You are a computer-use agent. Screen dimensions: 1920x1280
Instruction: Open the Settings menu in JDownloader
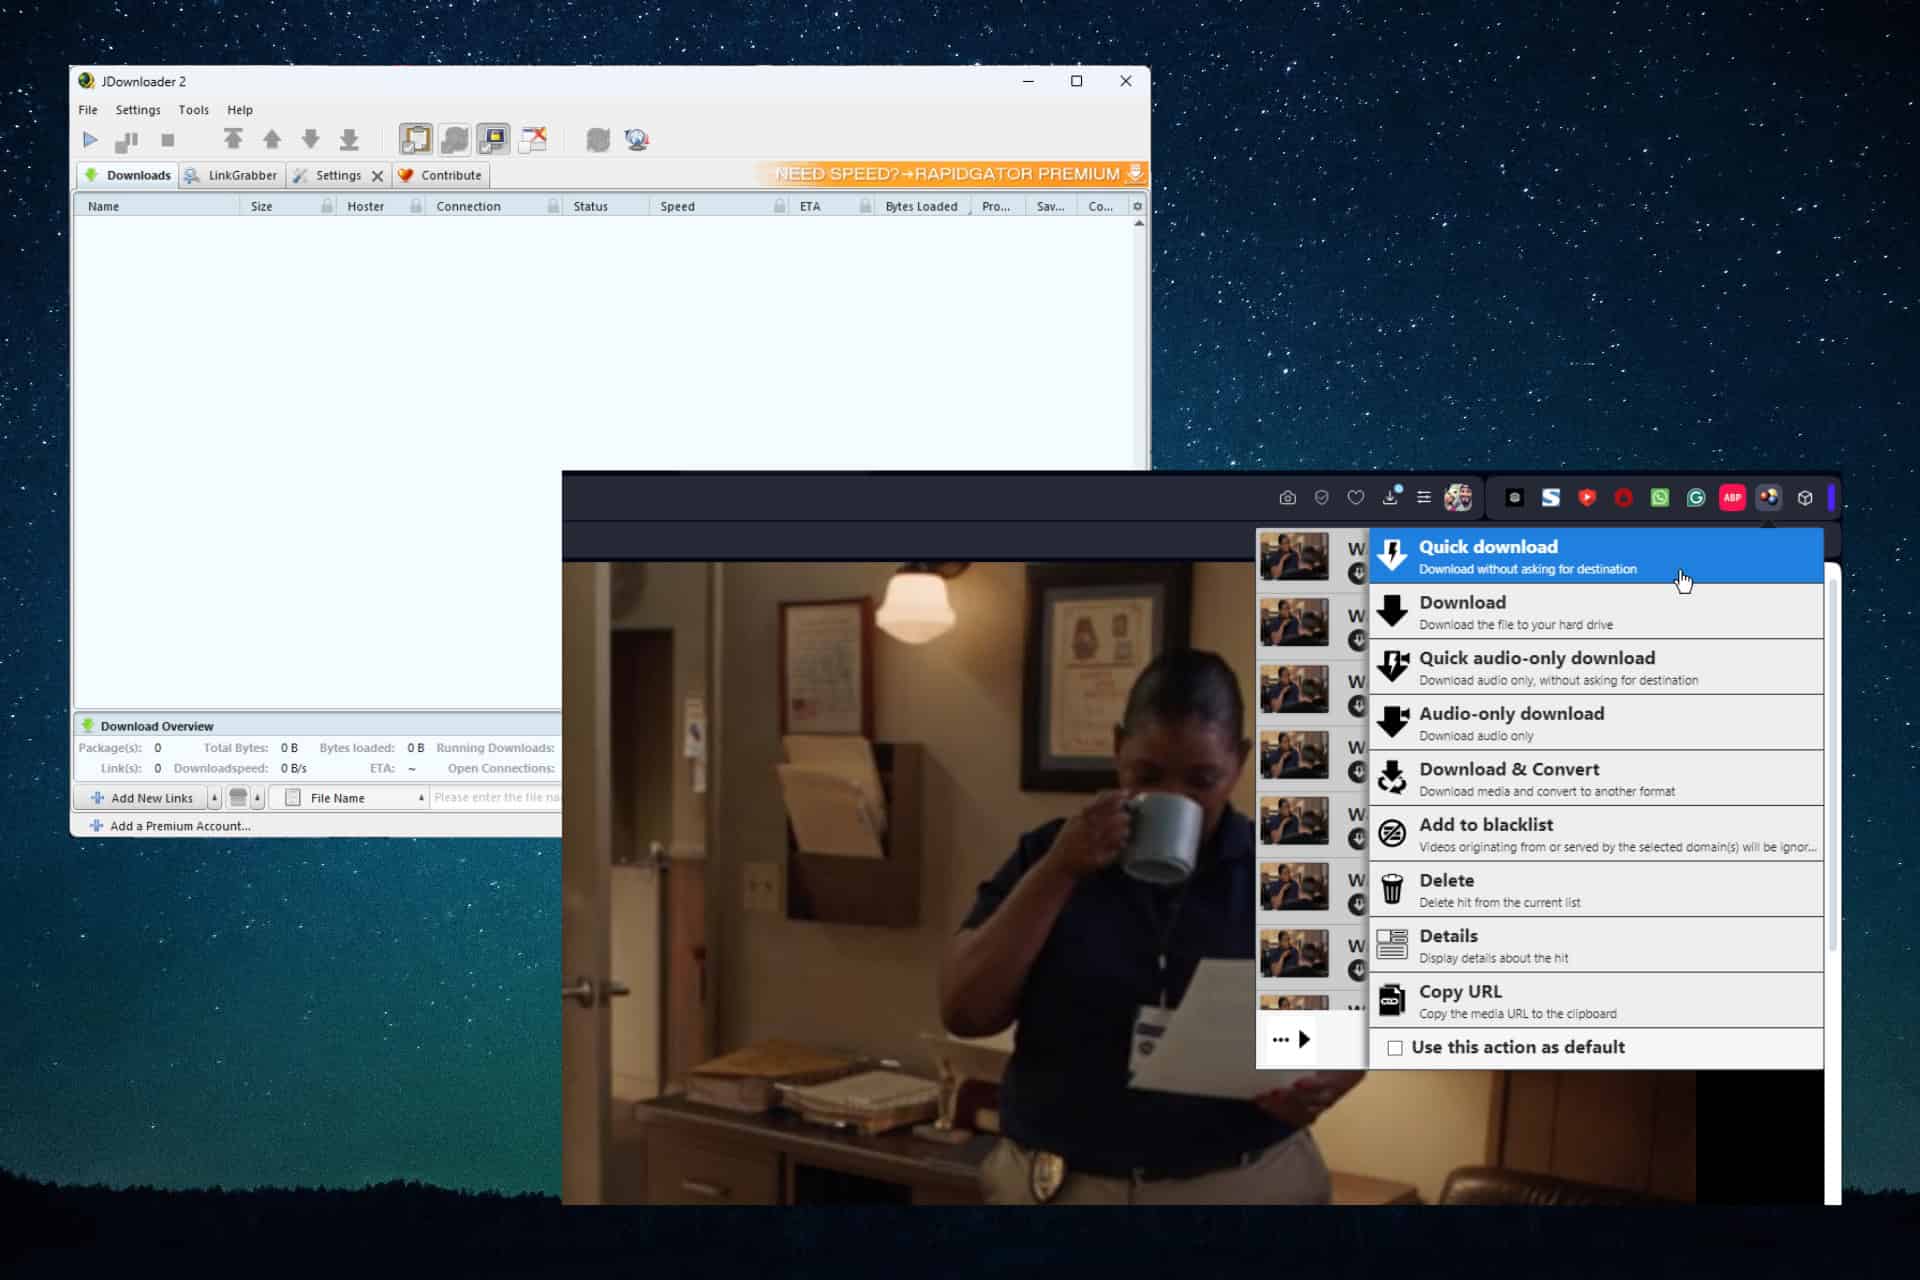click(x=138, y=110)
